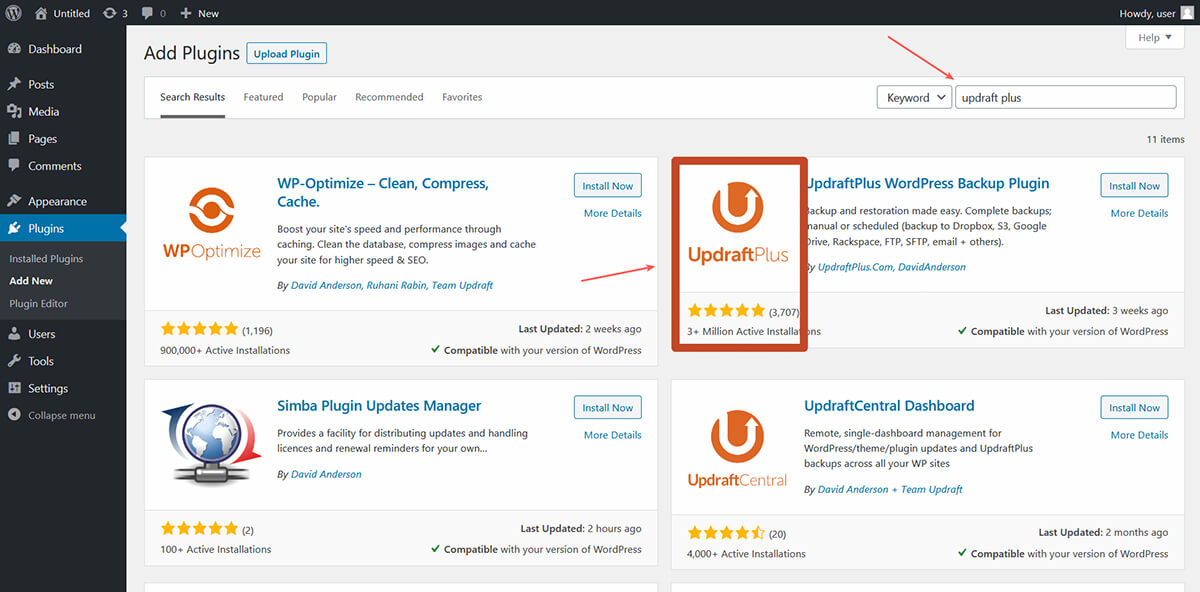Open the updates indicator showing 3
This screenshot has height=592, width=1200.
point(115,13)
